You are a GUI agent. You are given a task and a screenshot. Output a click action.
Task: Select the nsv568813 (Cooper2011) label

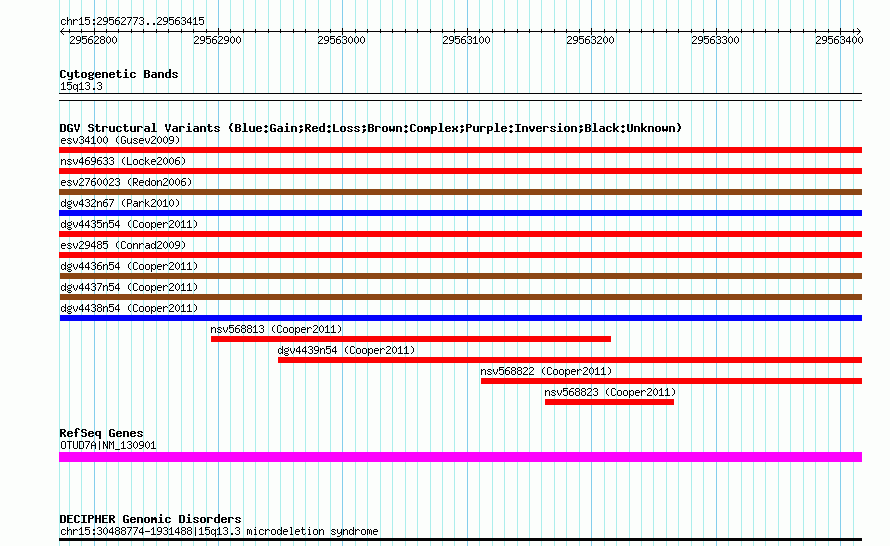point(276,329)
